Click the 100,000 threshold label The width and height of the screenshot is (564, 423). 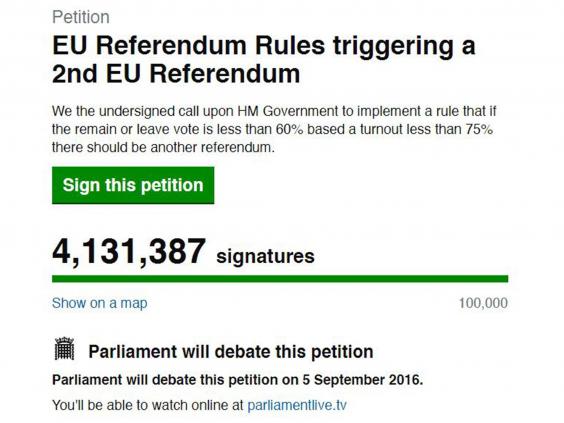tap(483, 303)
